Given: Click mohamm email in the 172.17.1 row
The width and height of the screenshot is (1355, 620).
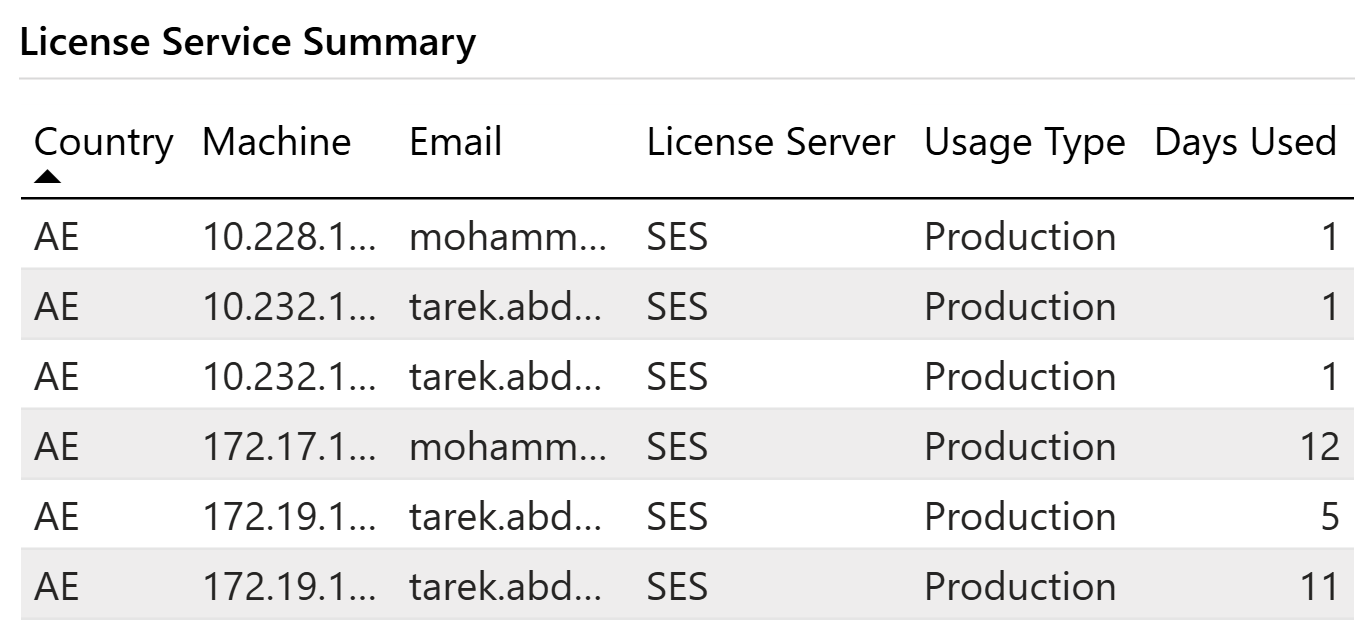Looking at the screenshot, I should coord(507,447).
